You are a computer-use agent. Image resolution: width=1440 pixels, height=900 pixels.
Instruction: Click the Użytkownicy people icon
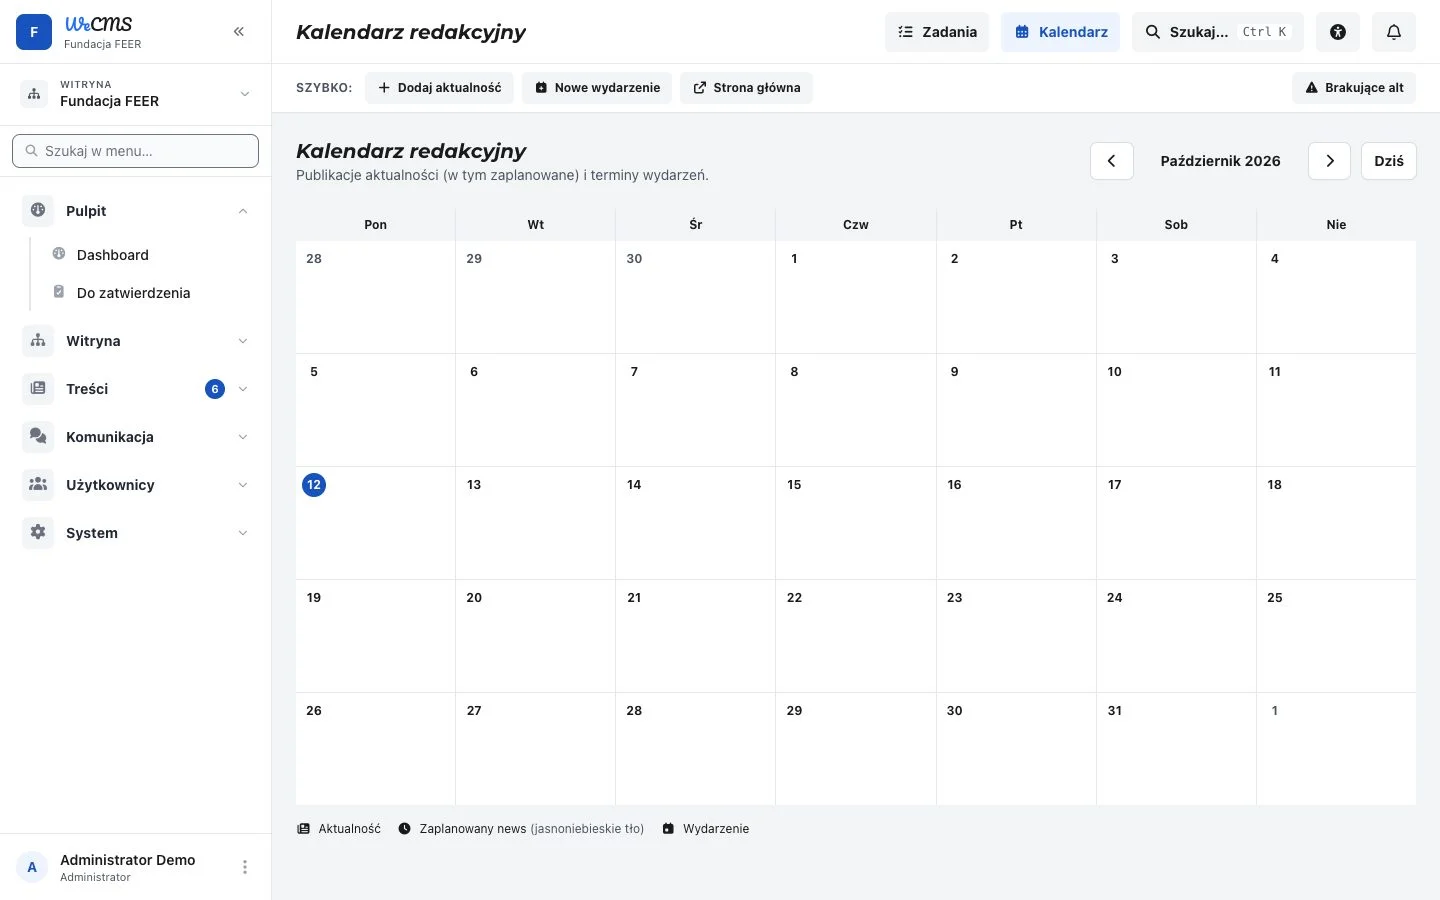[x=38, y=485]
